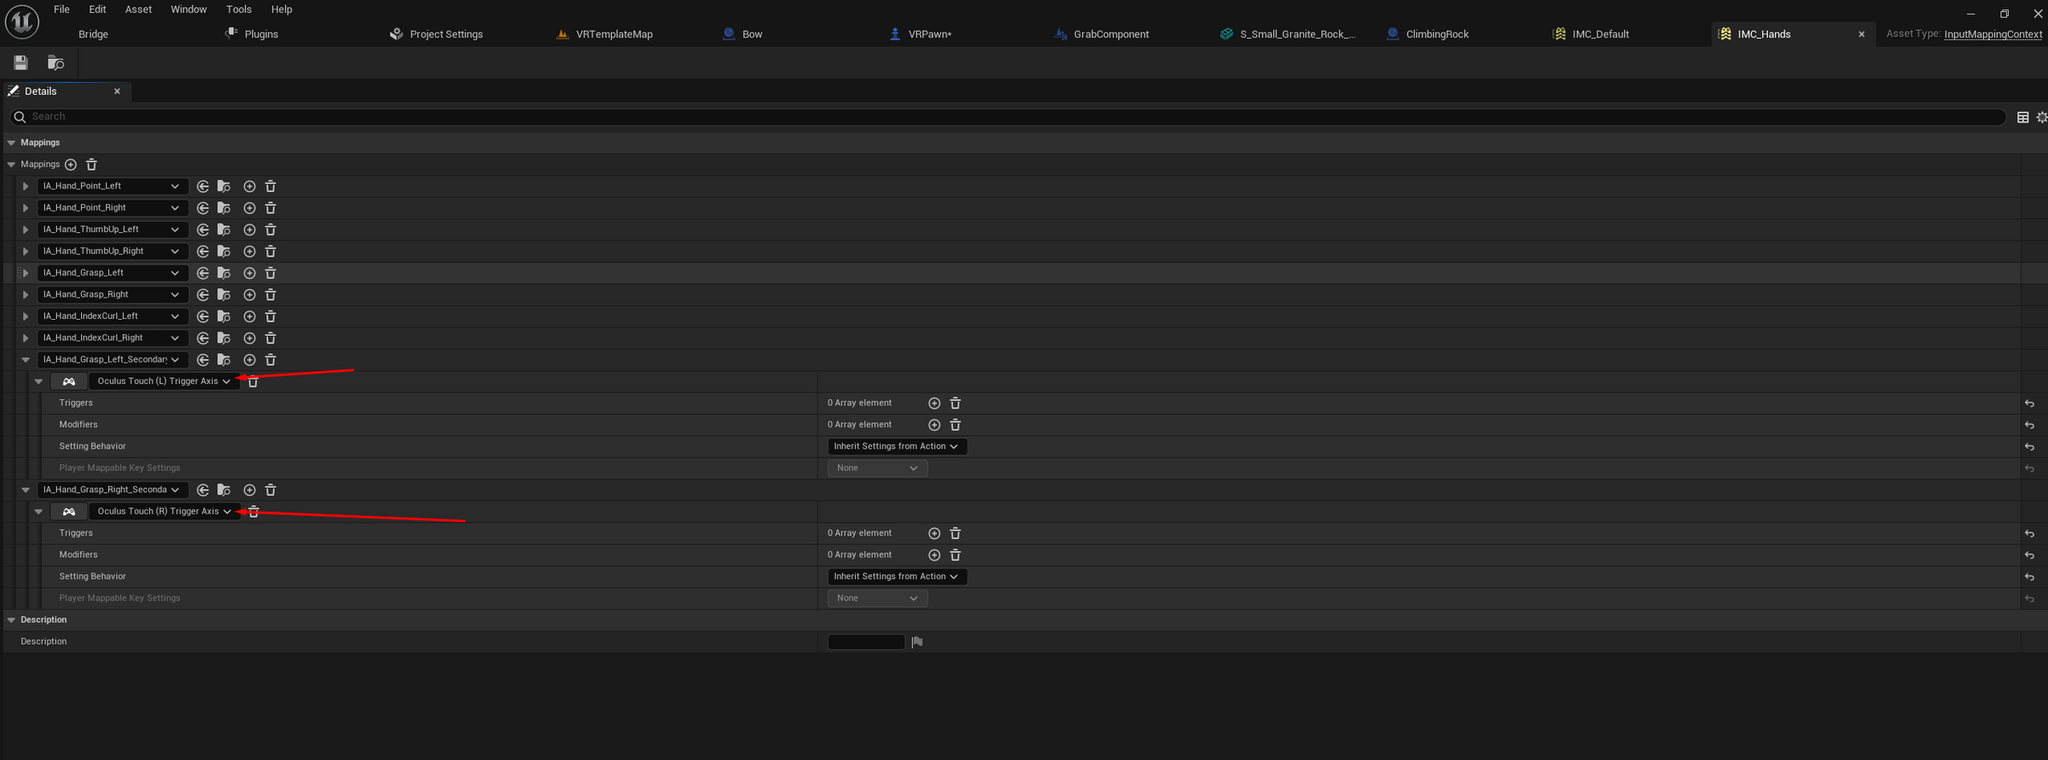Expand the IA_Hand_Grasp_Right mapping row
Image resolution: width=2048 pixels, height=760 pixels.
pos(26,295)
